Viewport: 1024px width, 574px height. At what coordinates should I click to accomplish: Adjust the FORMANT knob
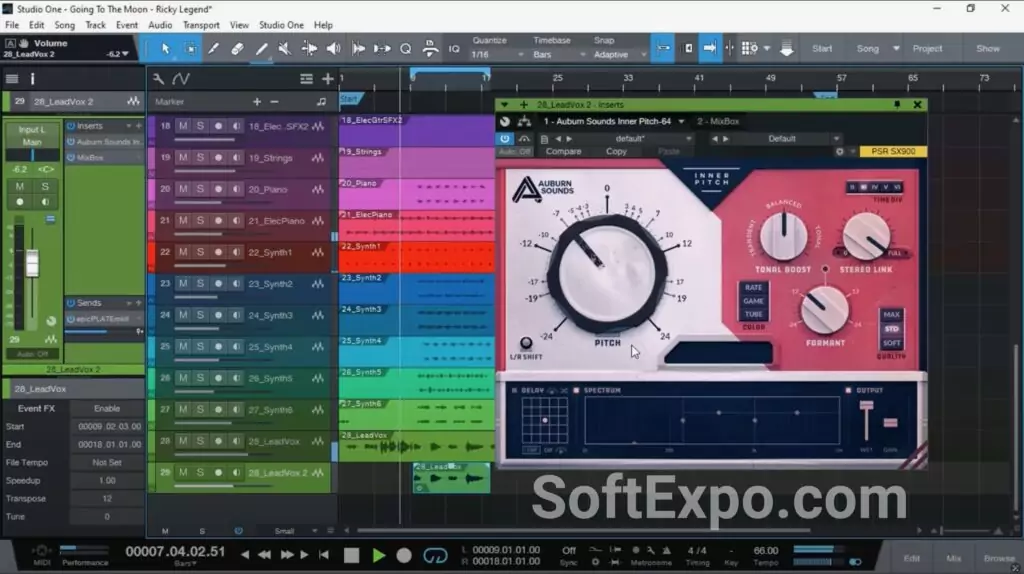coord(825,310)
